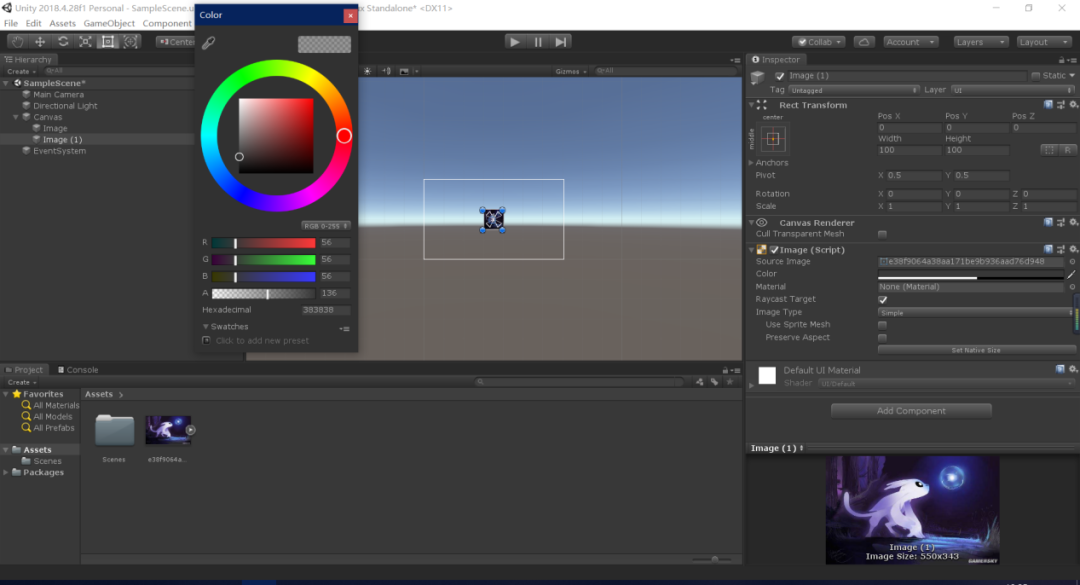1080x585 pixels.
Task: Click search by label icon in Project
Action: coord(714,382)
